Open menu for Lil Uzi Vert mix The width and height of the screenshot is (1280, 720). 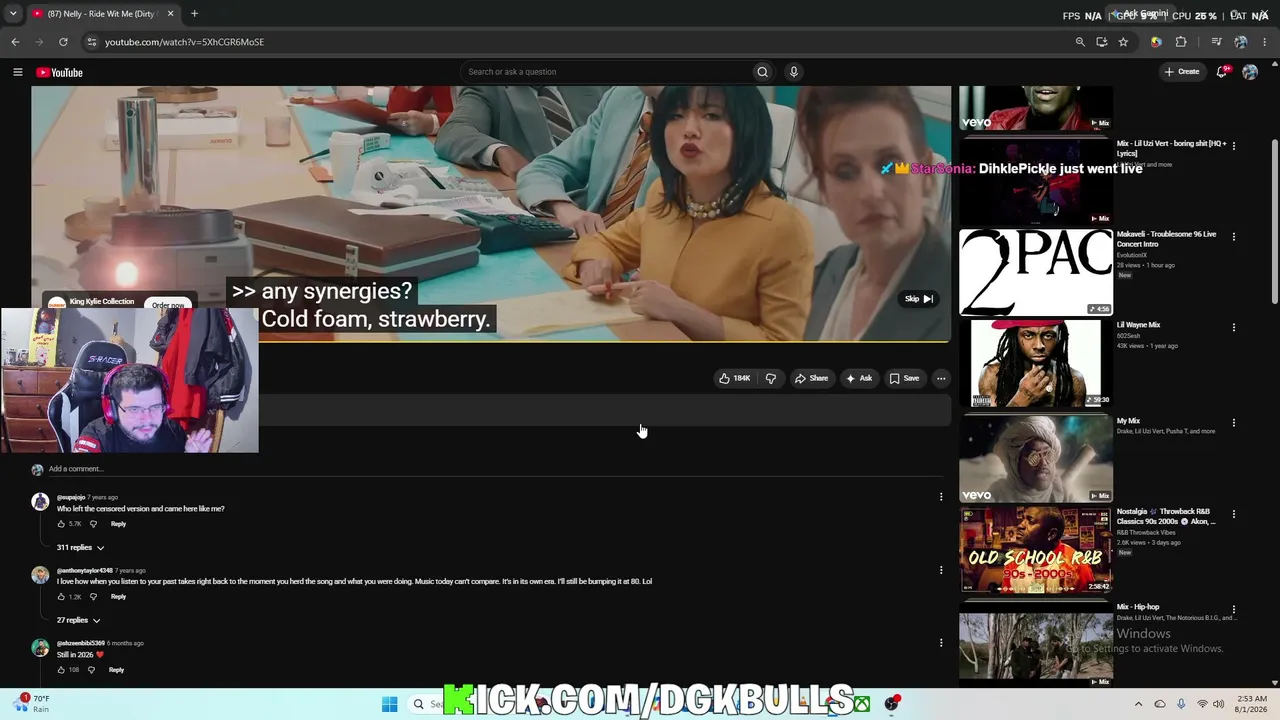[1234, 146]
